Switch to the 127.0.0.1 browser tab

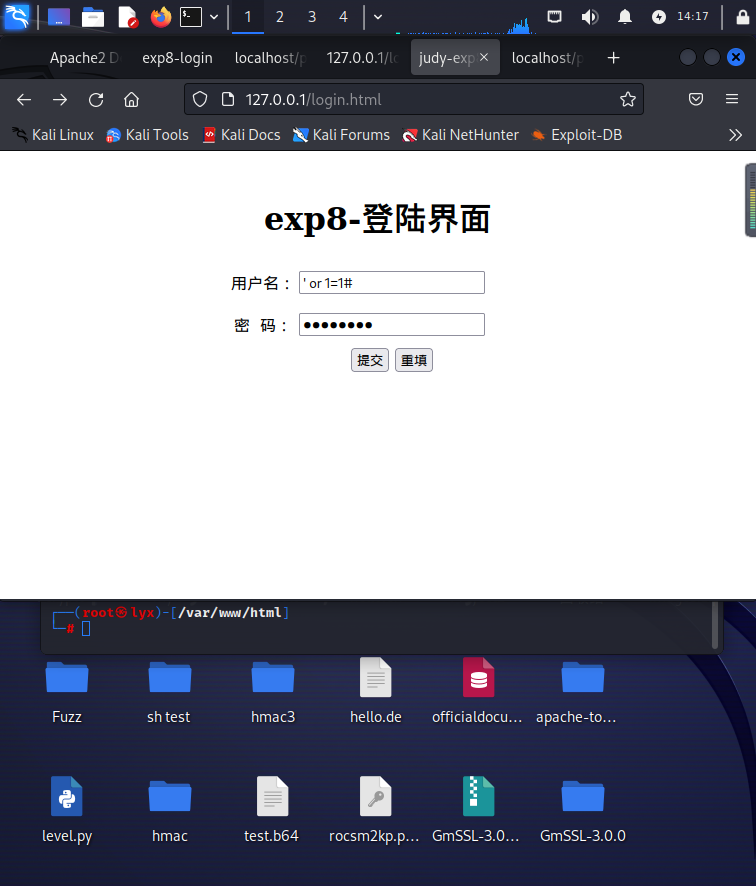363,58
